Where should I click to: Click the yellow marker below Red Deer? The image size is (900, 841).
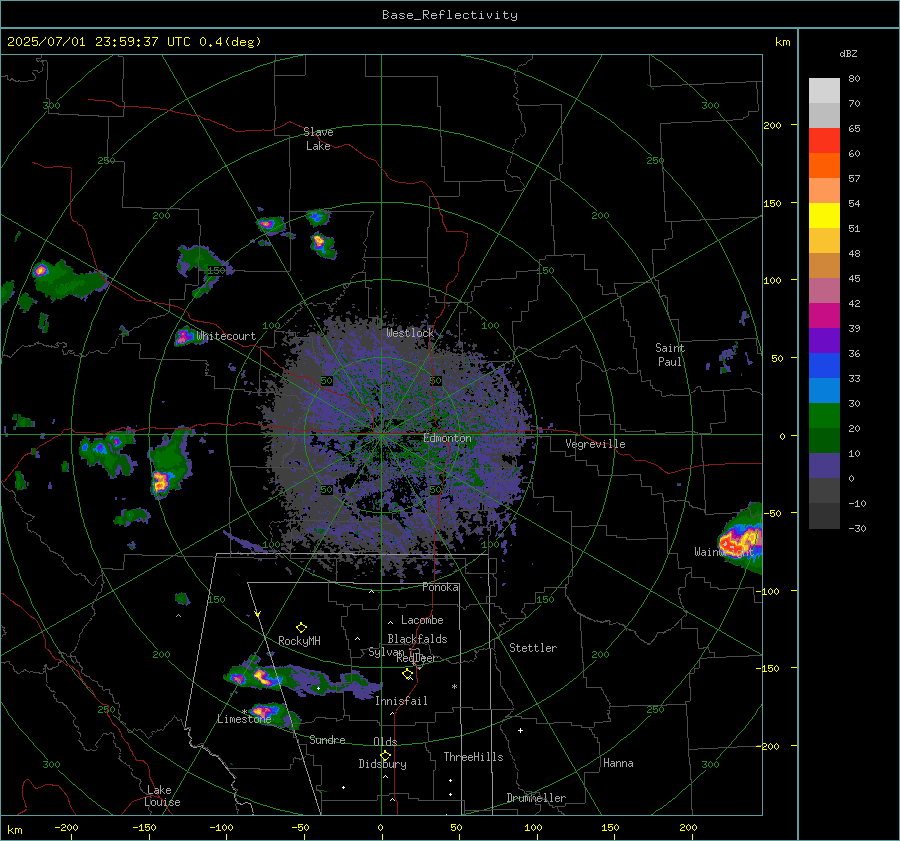(x=408, y=673)
